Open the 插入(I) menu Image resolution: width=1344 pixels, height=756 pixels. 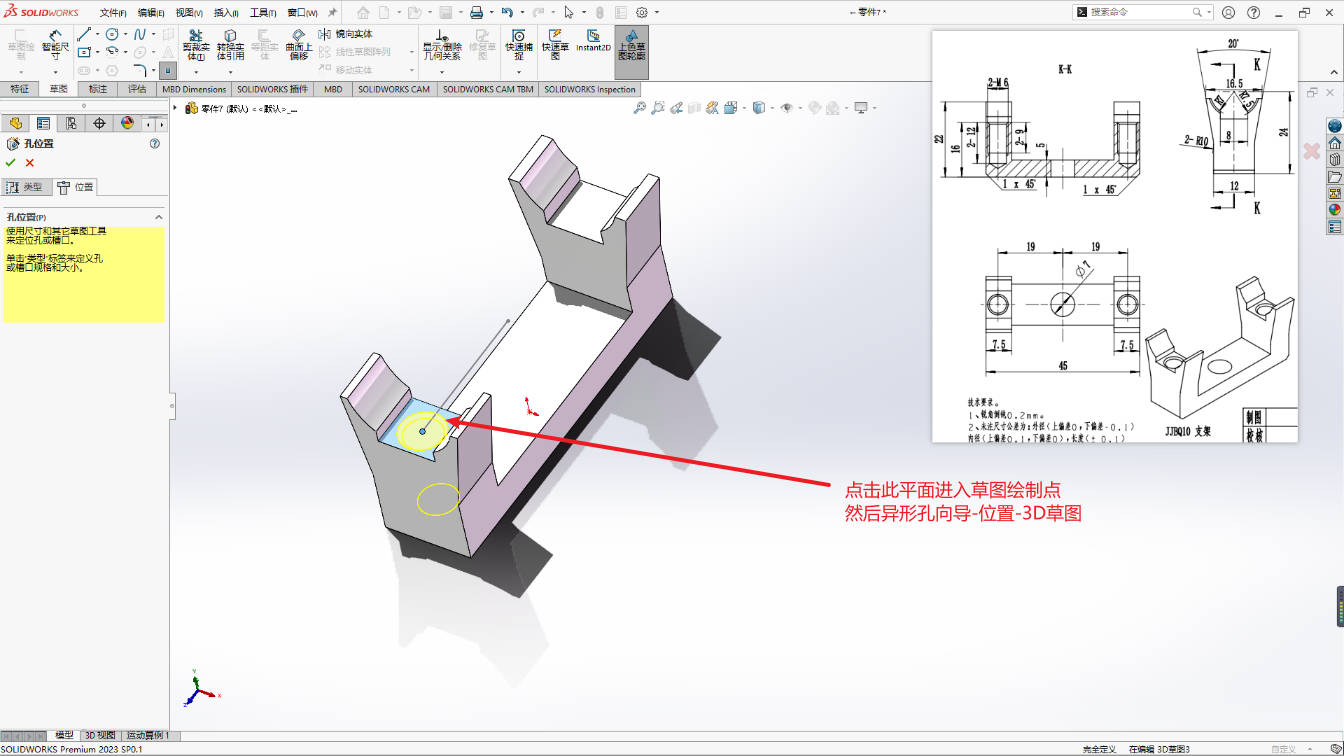[x=226, y=13]
